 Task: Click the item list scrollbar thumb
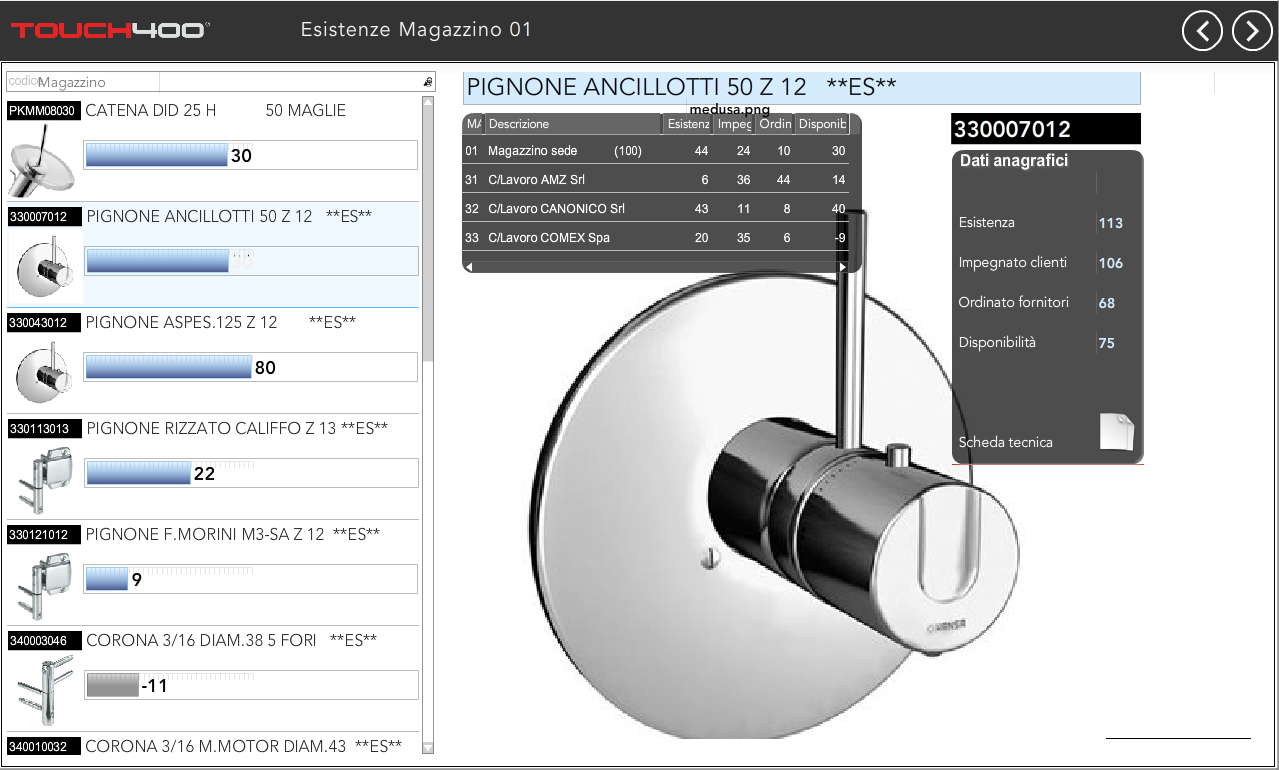click(x=428, y=233)
